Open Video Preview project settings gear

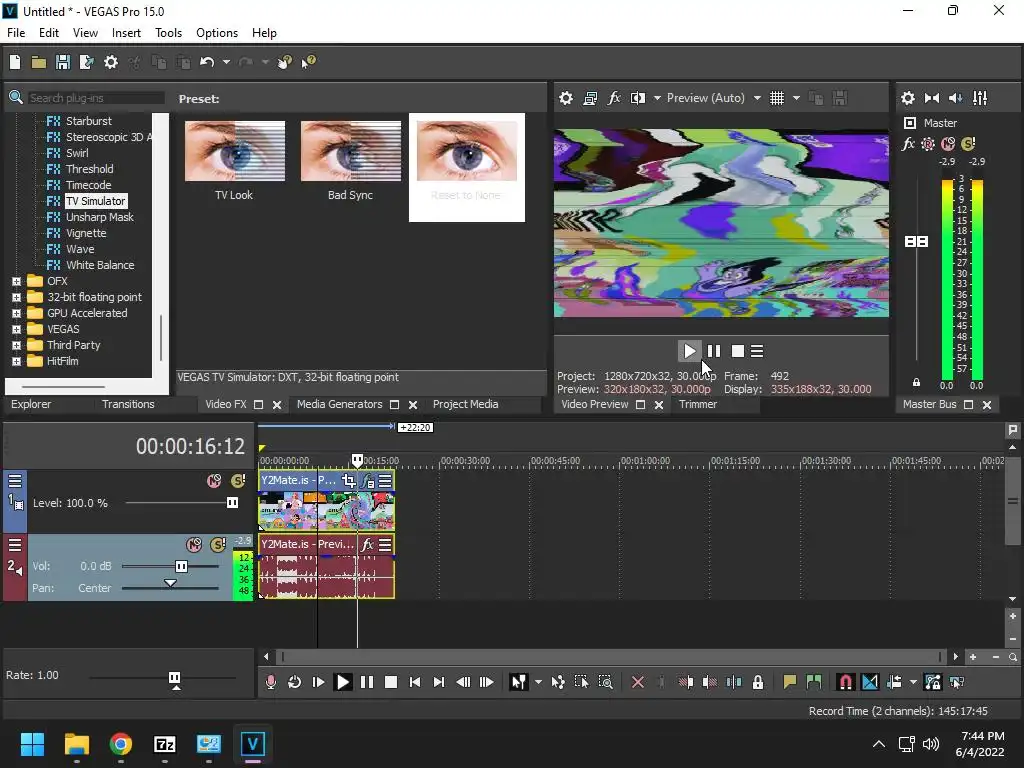coord(566,98)
